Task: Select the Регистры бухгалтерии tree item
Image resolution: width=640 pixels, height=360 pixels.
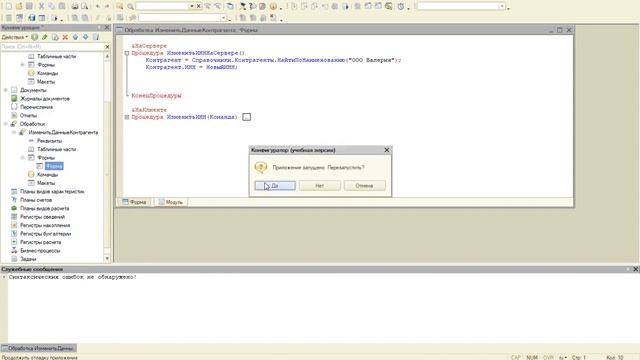Action: (x=45, y=234)
